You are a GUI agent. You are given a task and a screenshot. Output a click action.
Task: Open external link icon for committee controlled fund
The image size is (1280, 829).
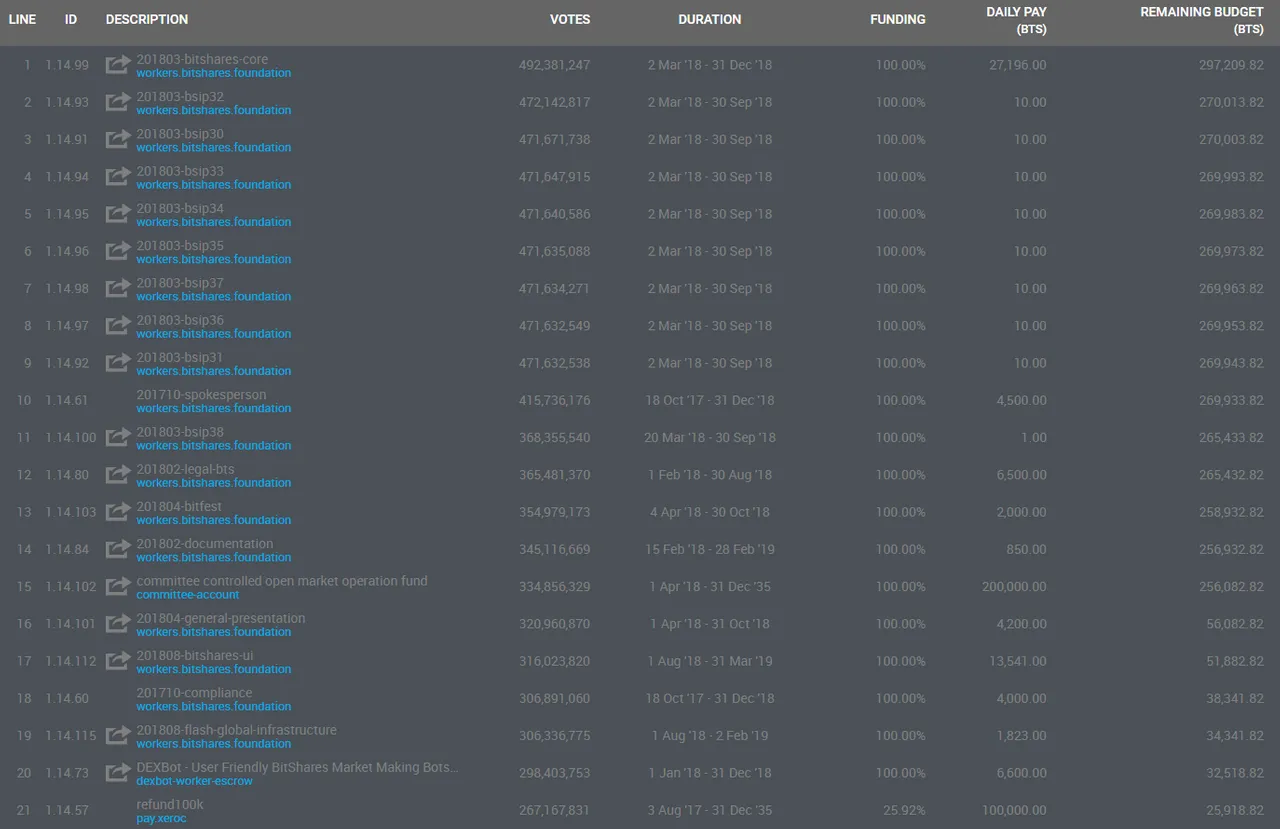(x=118, y=586)
